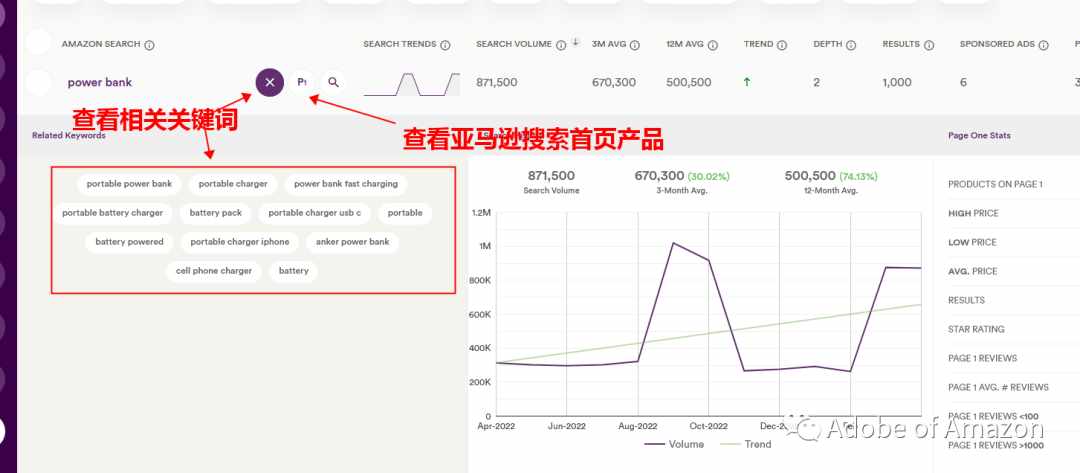Click the Search Volume sort arrow
Image resolution: width=1080 pixels, height=473 pixels.
(x=576, y=43)
